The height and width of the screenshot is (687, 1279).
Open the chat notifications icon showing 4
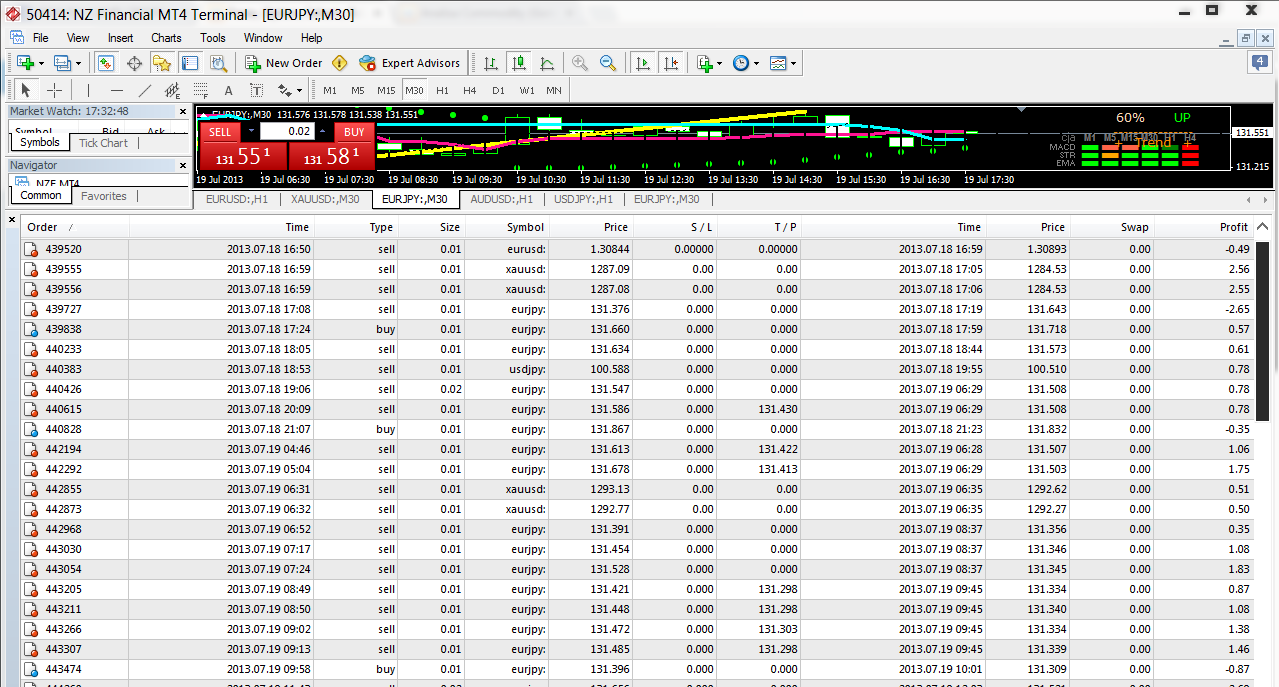pyautogui.click(x=1260, y=63)
